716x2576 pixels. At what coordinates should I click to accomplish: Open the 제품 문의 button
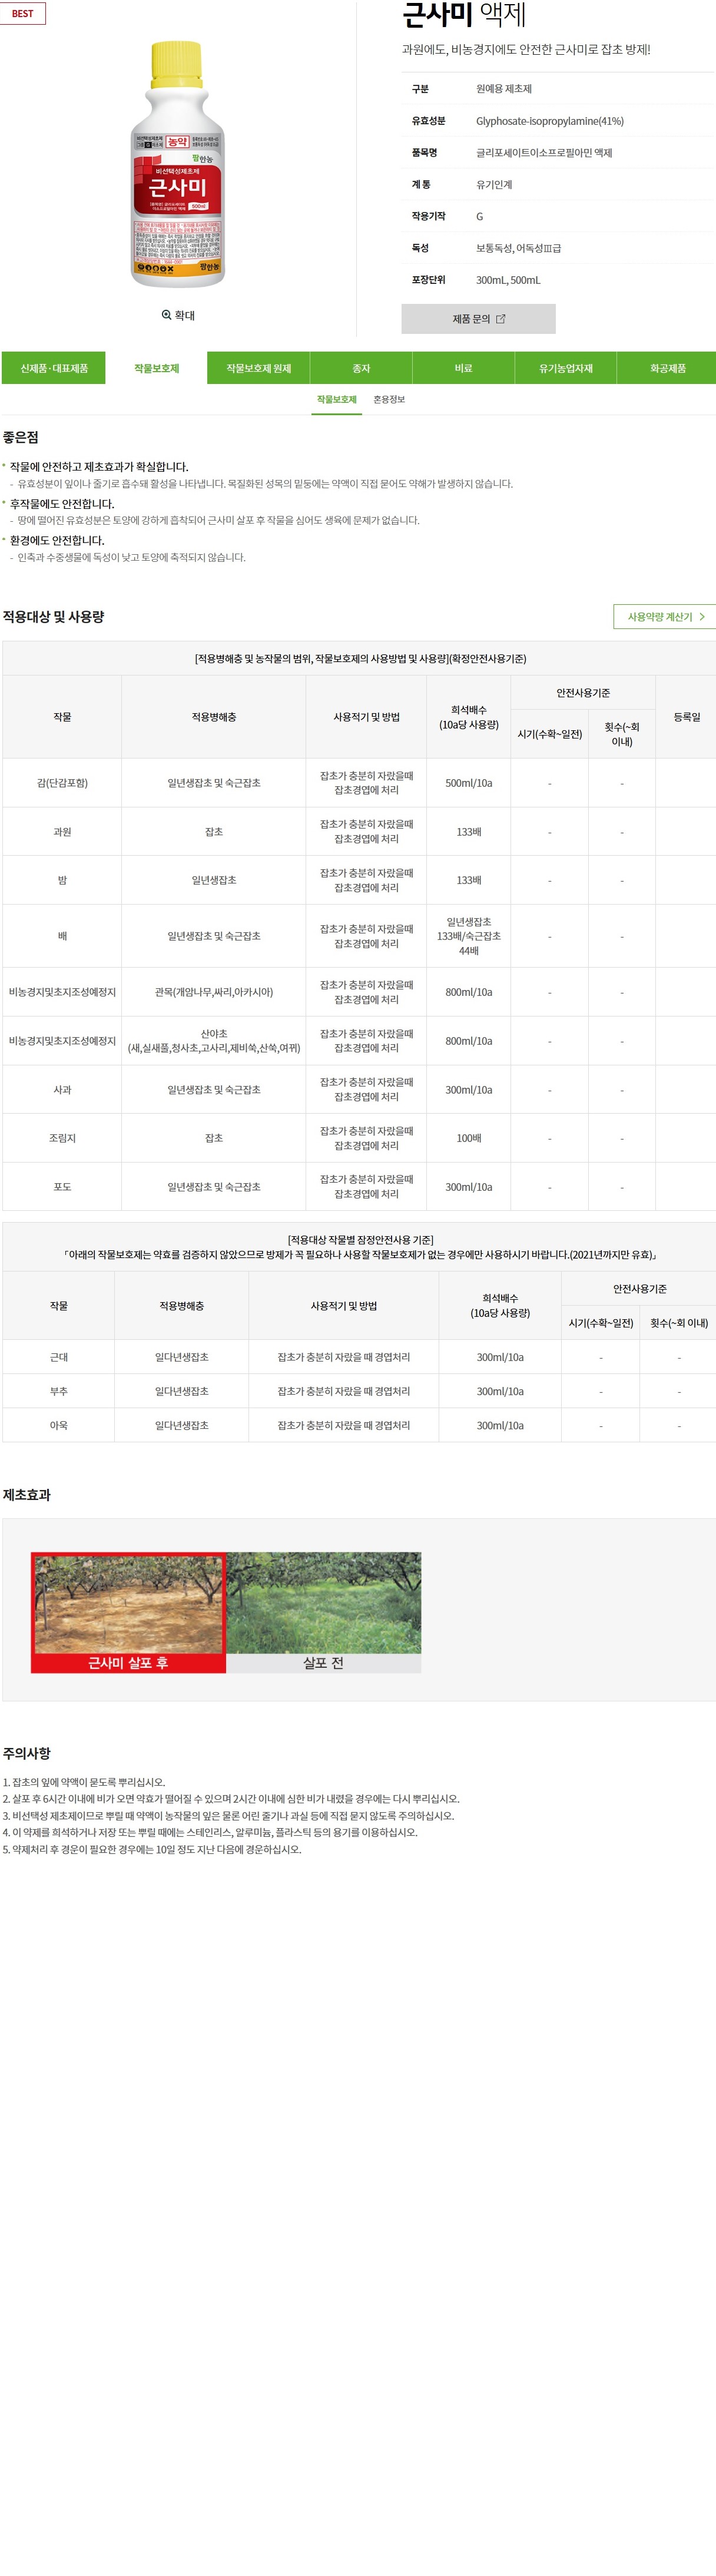(478, 319)
